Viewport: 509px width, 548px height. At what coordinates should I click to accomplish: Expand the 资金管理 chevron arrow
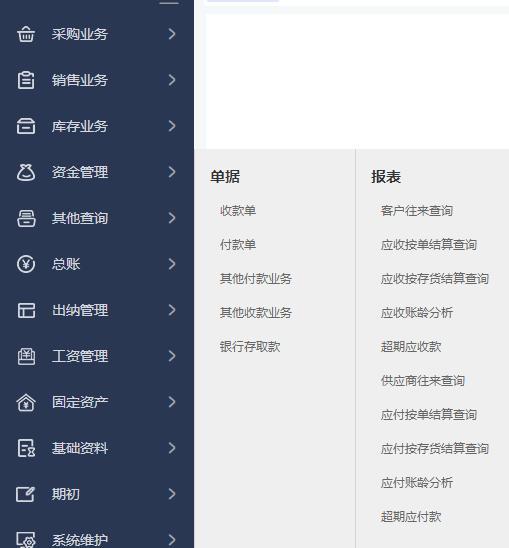click(x=172, y=172)
